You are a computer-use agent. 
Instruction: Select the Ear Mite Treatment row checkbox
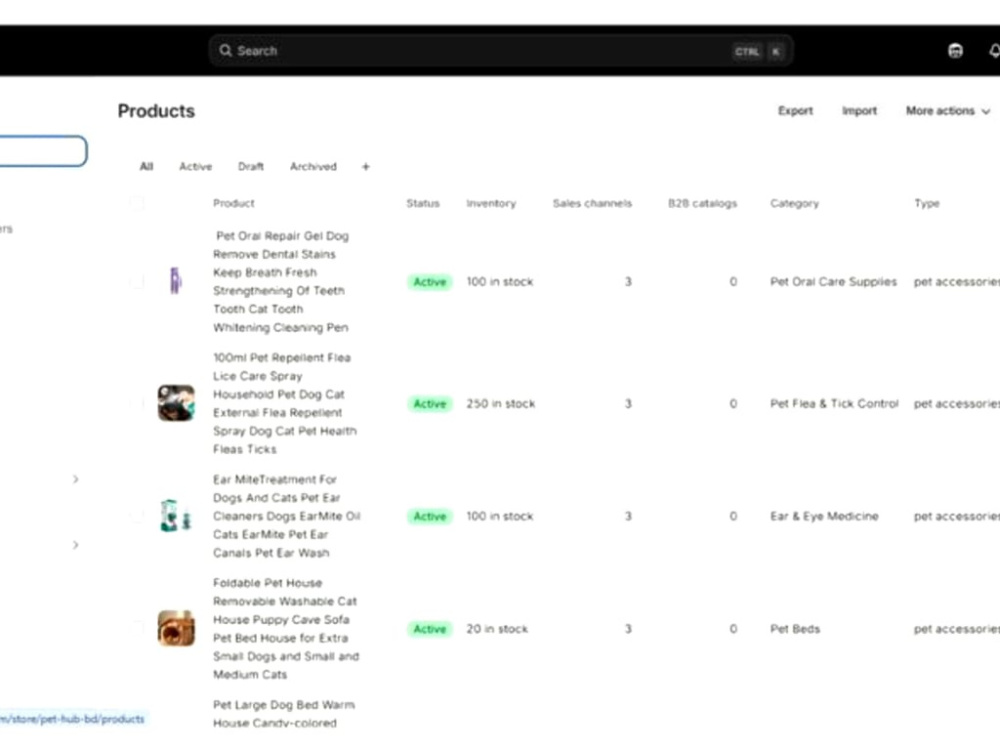(136, 516)
